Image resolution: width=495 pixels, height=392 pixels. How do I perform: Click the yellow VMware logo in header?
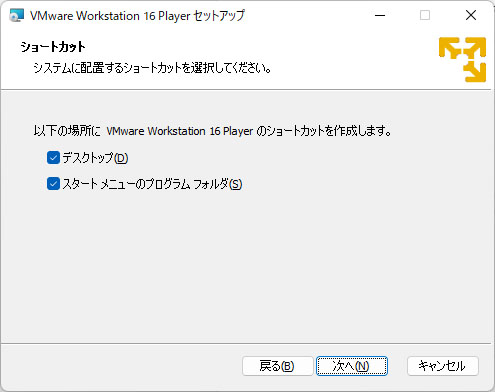click(462, 59)
